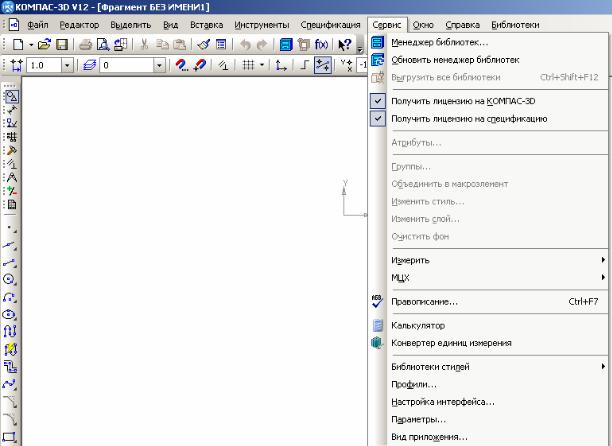Image resolution: width=612 pixels, height=446 pixels.
Task: Open the Вставка menu
Action: pyautogui.click(x=206, y=25)
